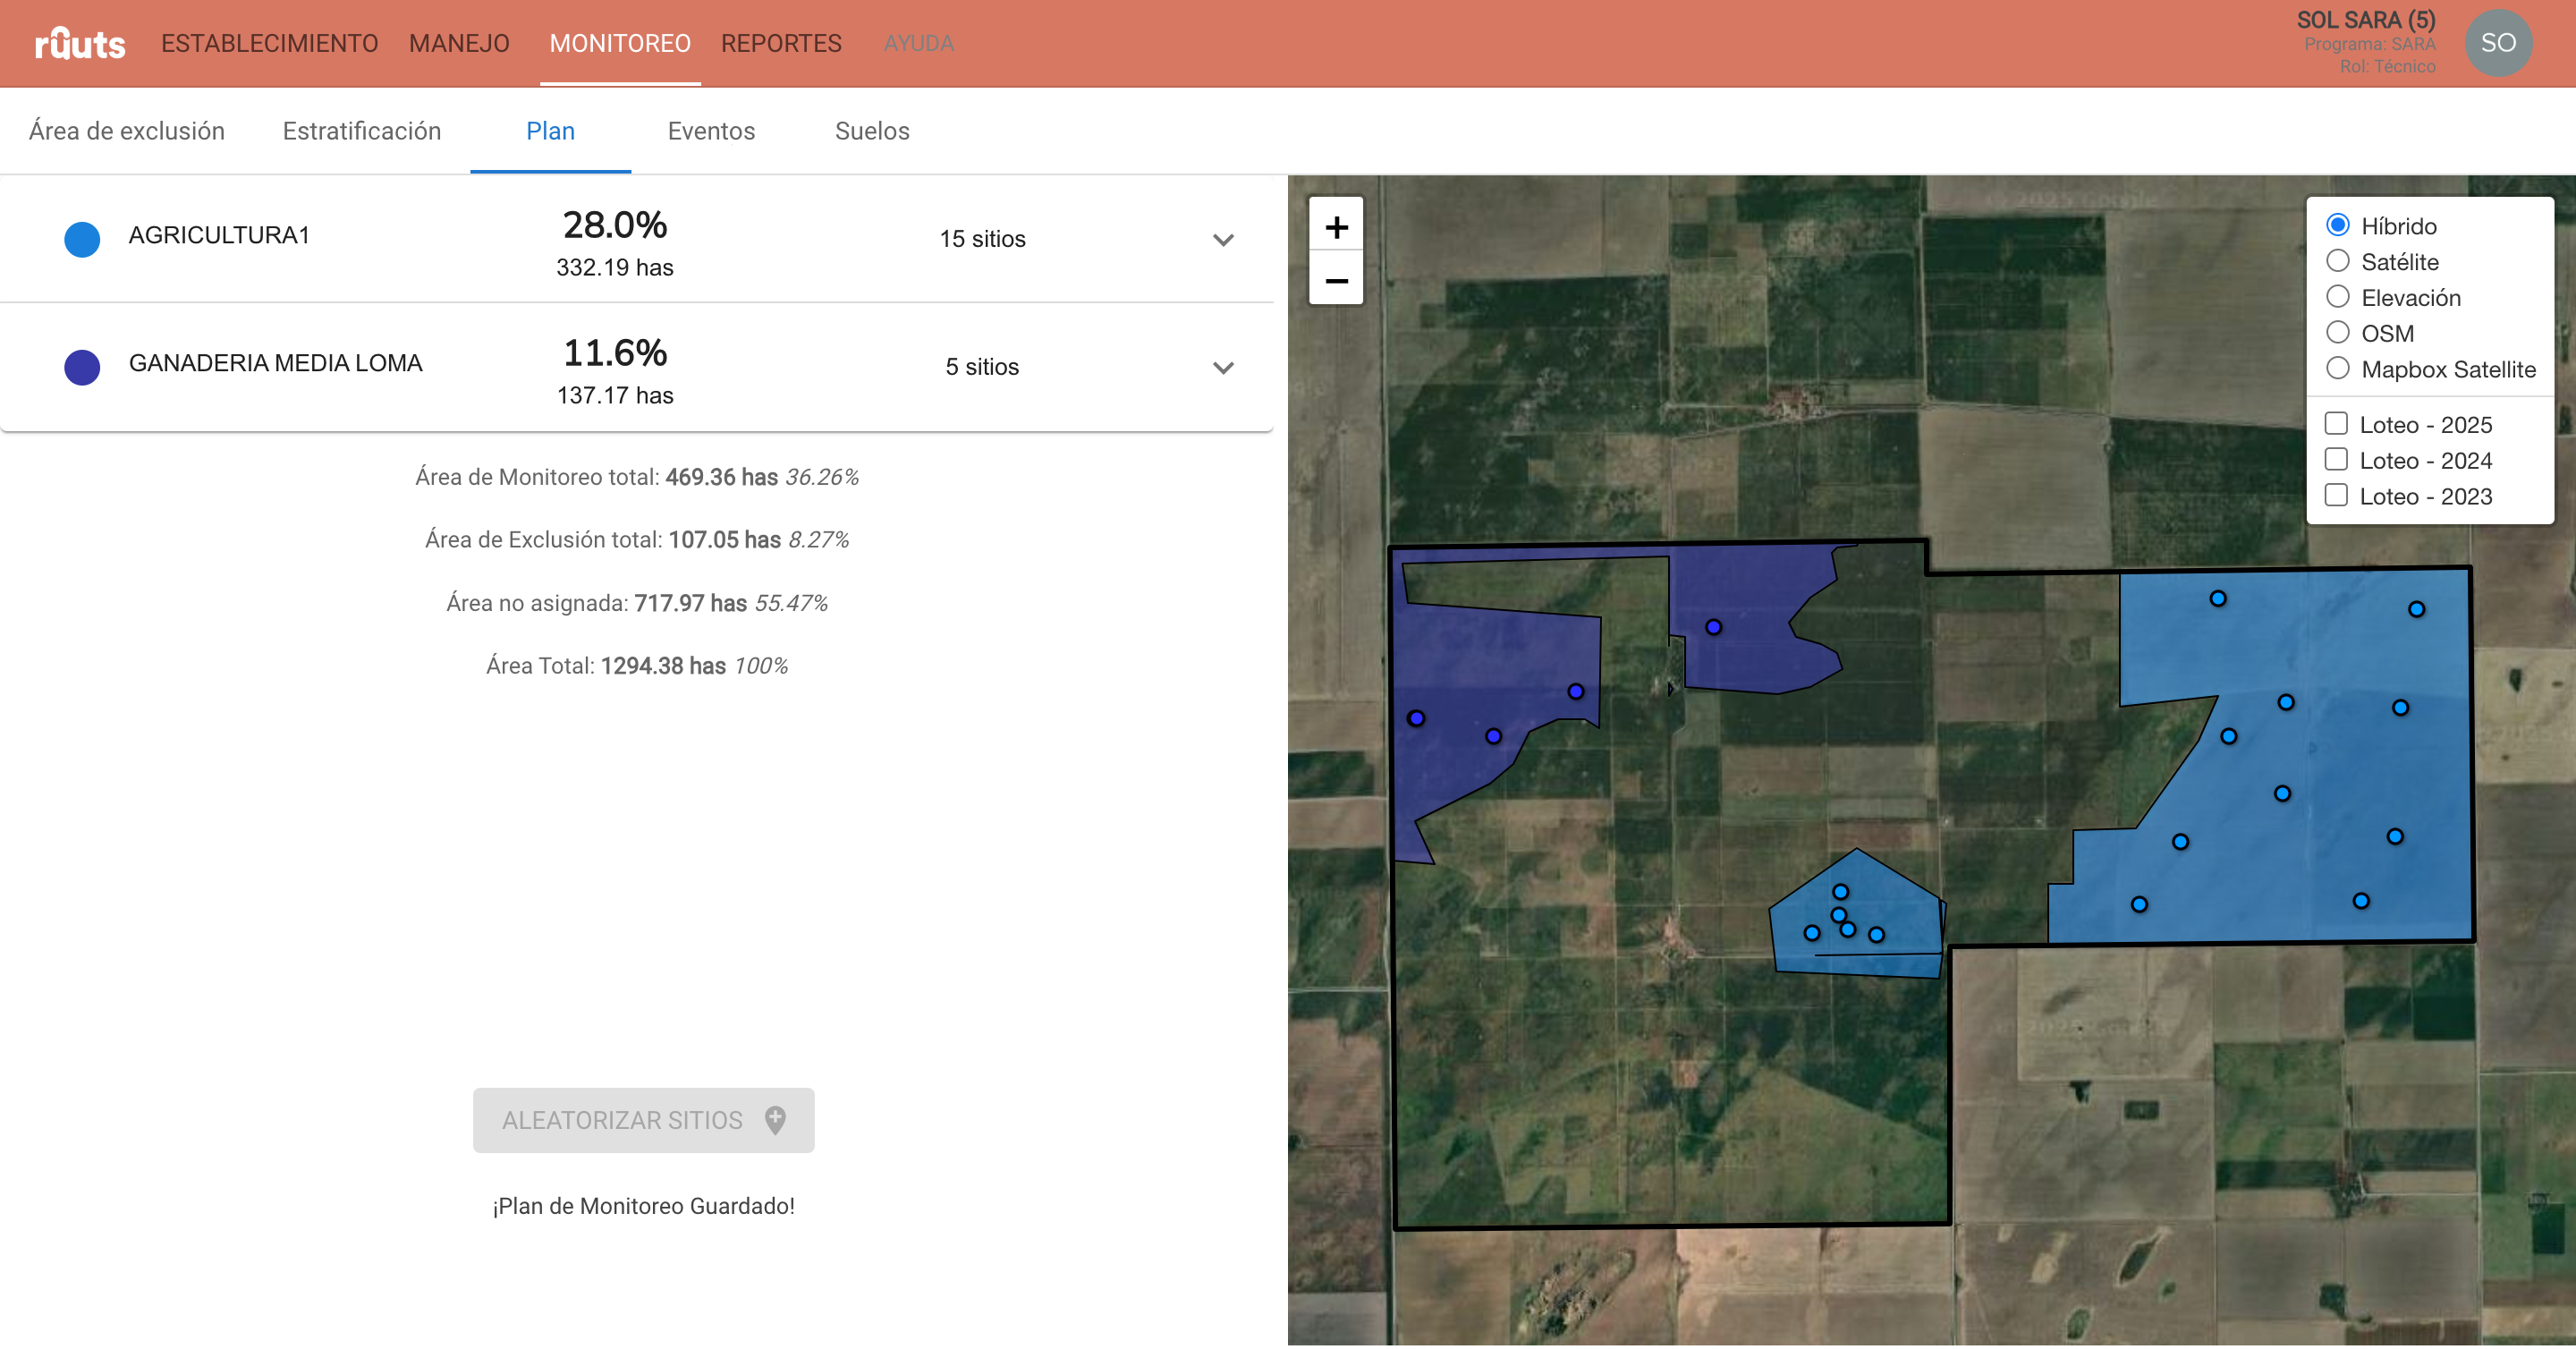
Task: Zoom out on the map
Action: pos(1336,279)
